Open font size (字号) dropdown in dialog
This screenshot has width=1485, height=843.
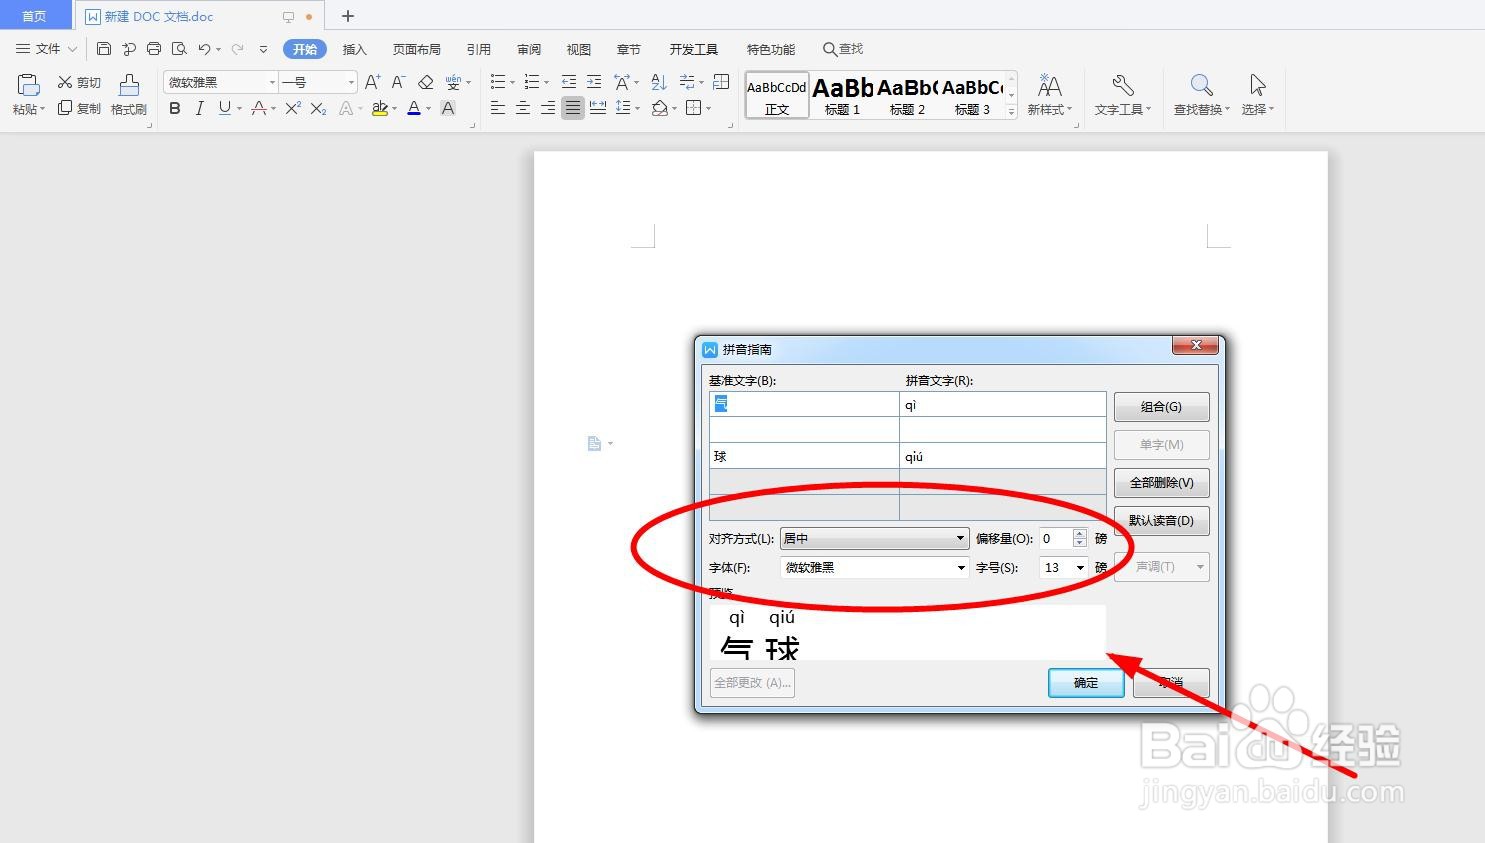1080,567
